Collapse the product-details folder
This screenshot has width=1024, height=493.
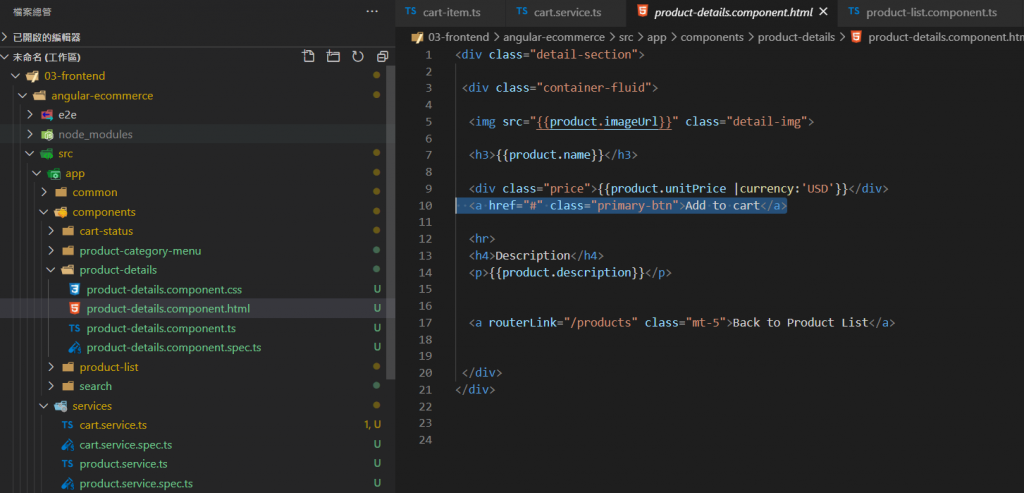tap(52, 270)
